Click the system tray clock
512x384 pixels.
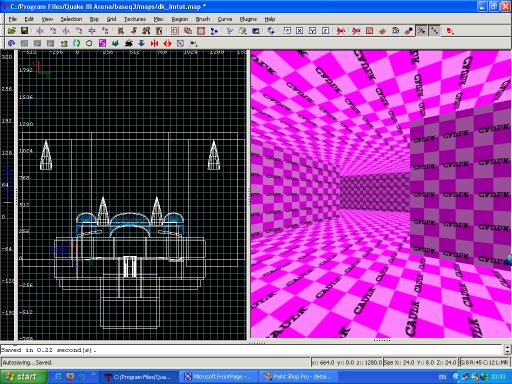[498, 377]
